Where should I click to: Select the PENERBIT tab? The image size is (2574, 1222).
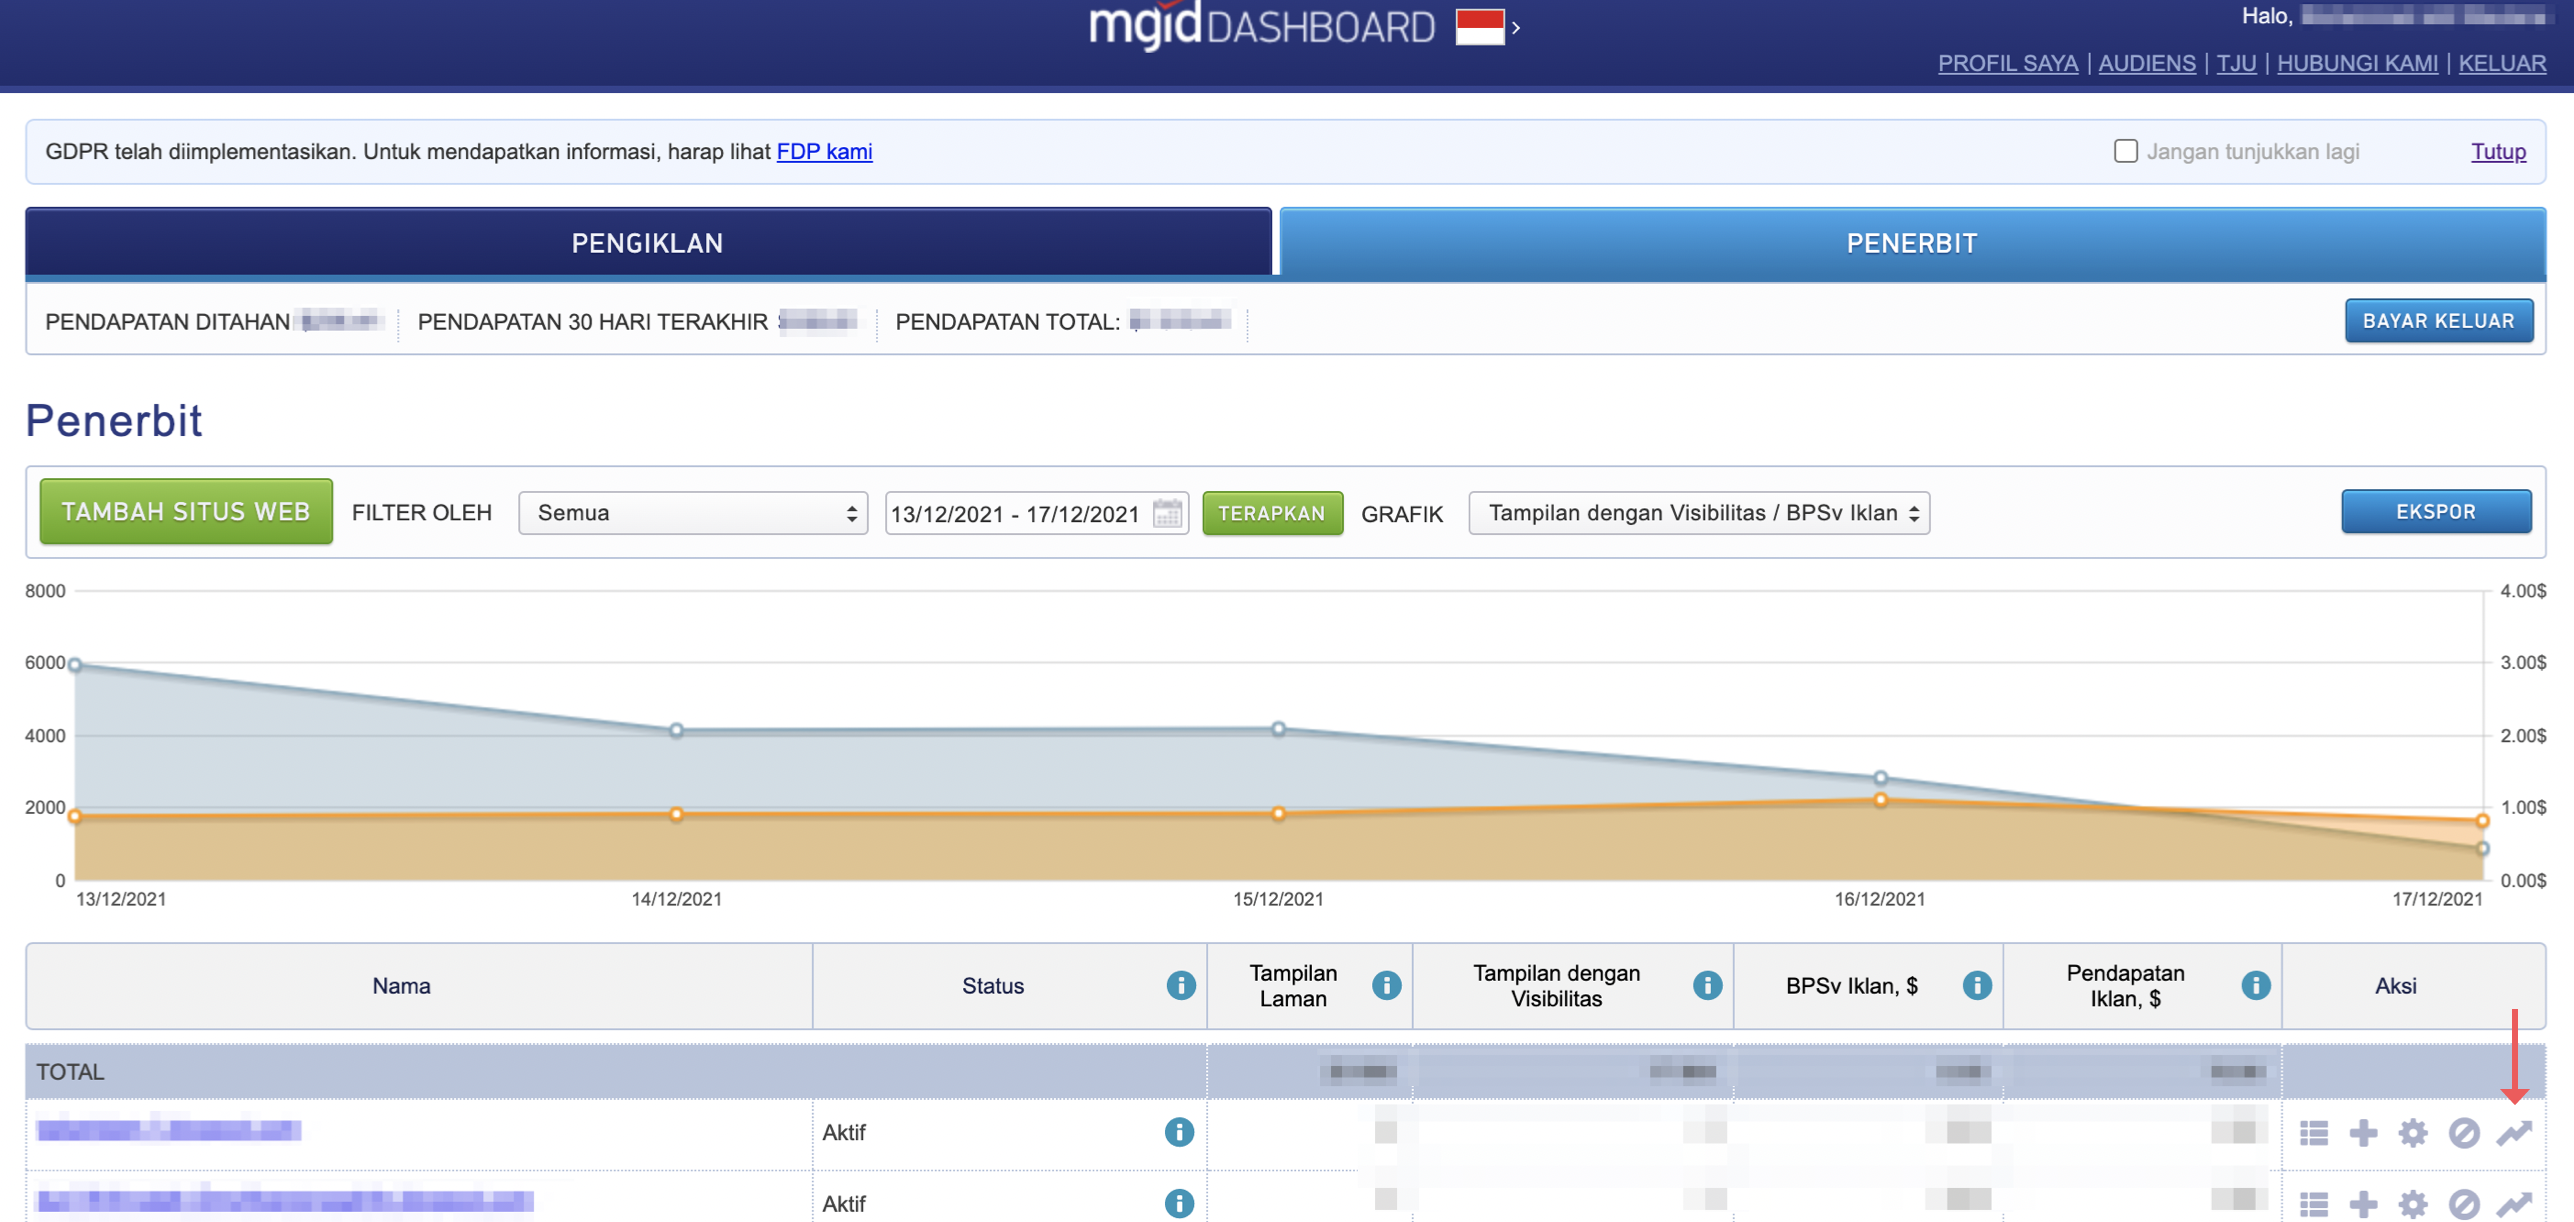point(1911,243)
